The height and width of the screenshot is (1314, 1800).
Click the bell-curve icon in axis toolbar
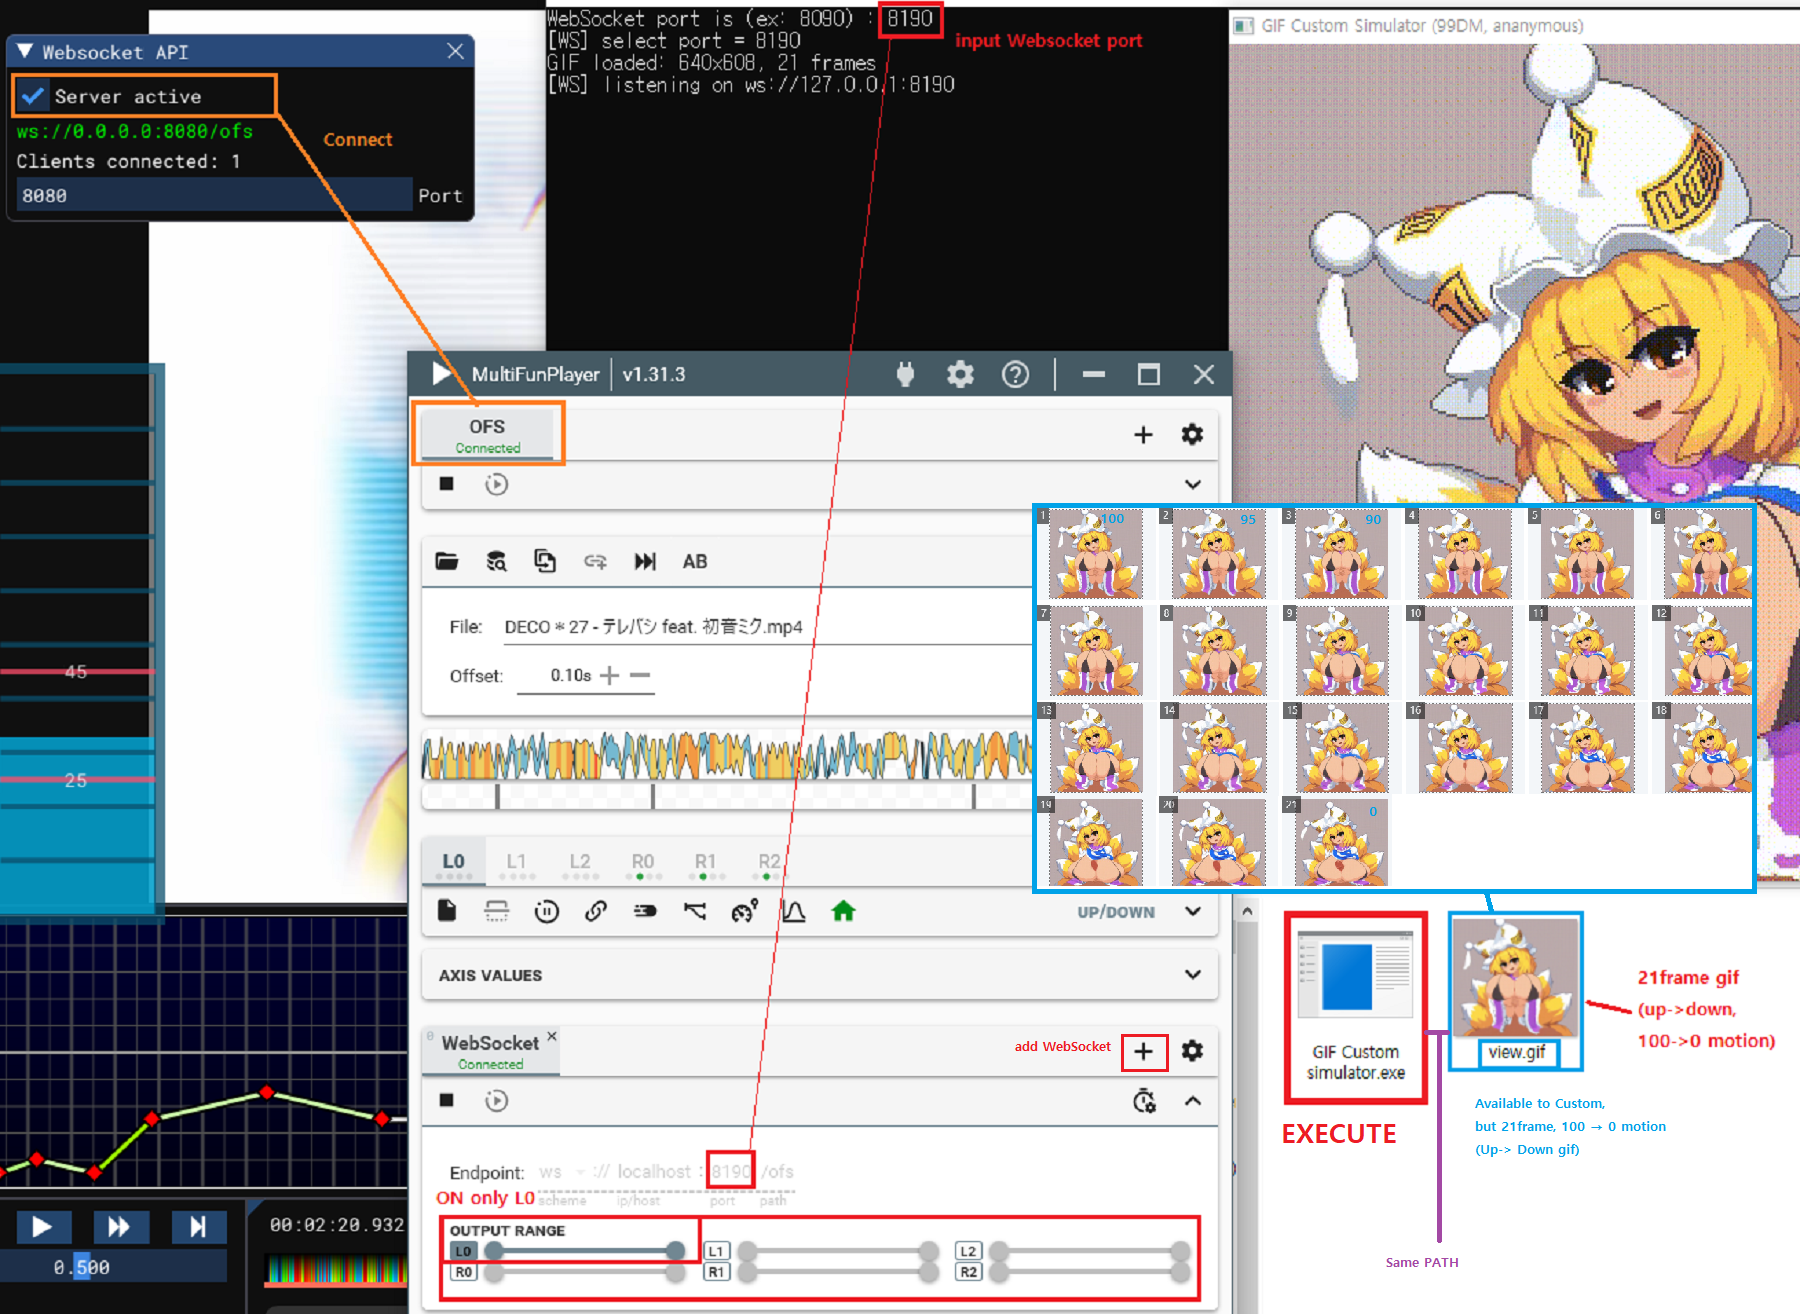794,911
